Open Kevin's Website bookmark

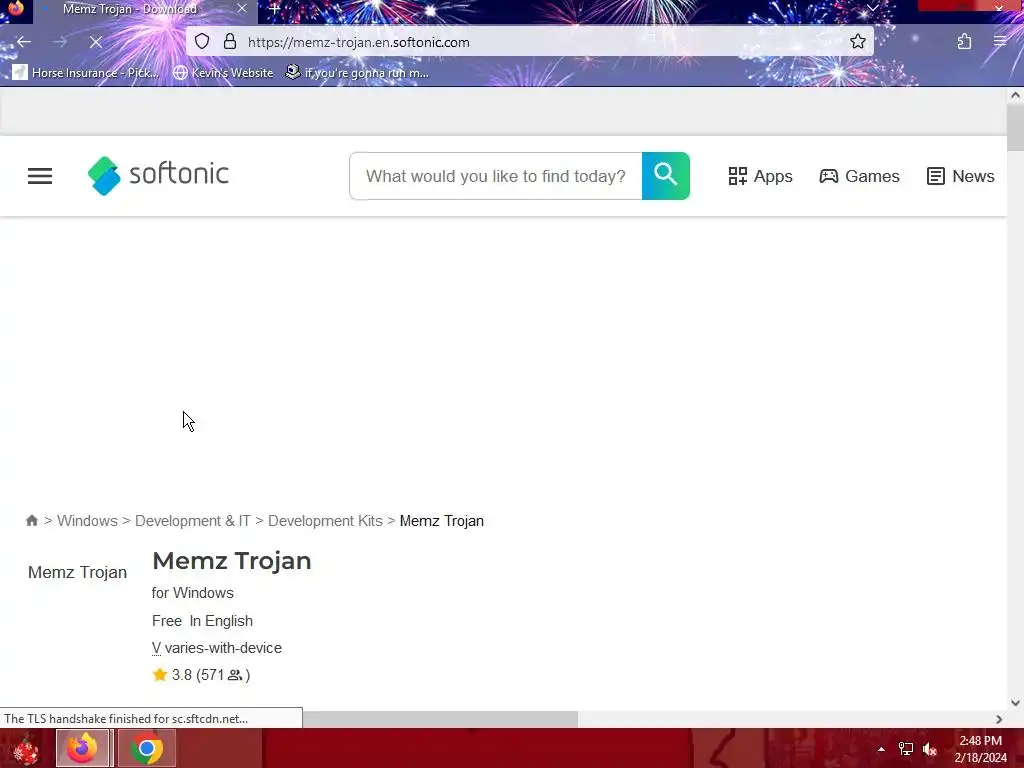pos(223,72)
